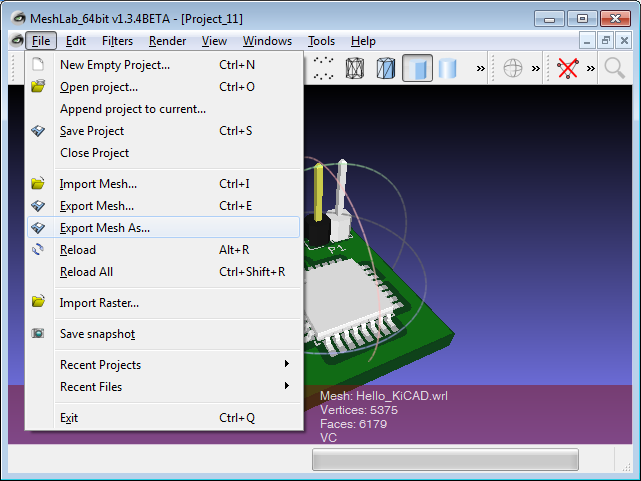The image size is (641, 481).
Task: Click the Faces: 6179 text
Action: 353,424
